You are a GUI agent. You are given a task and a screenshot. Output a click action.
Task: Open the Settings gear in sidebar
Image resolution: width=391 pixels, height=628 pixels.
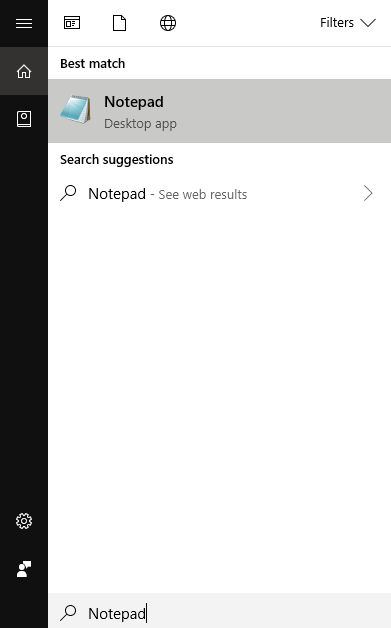click(x=24, y=521)
